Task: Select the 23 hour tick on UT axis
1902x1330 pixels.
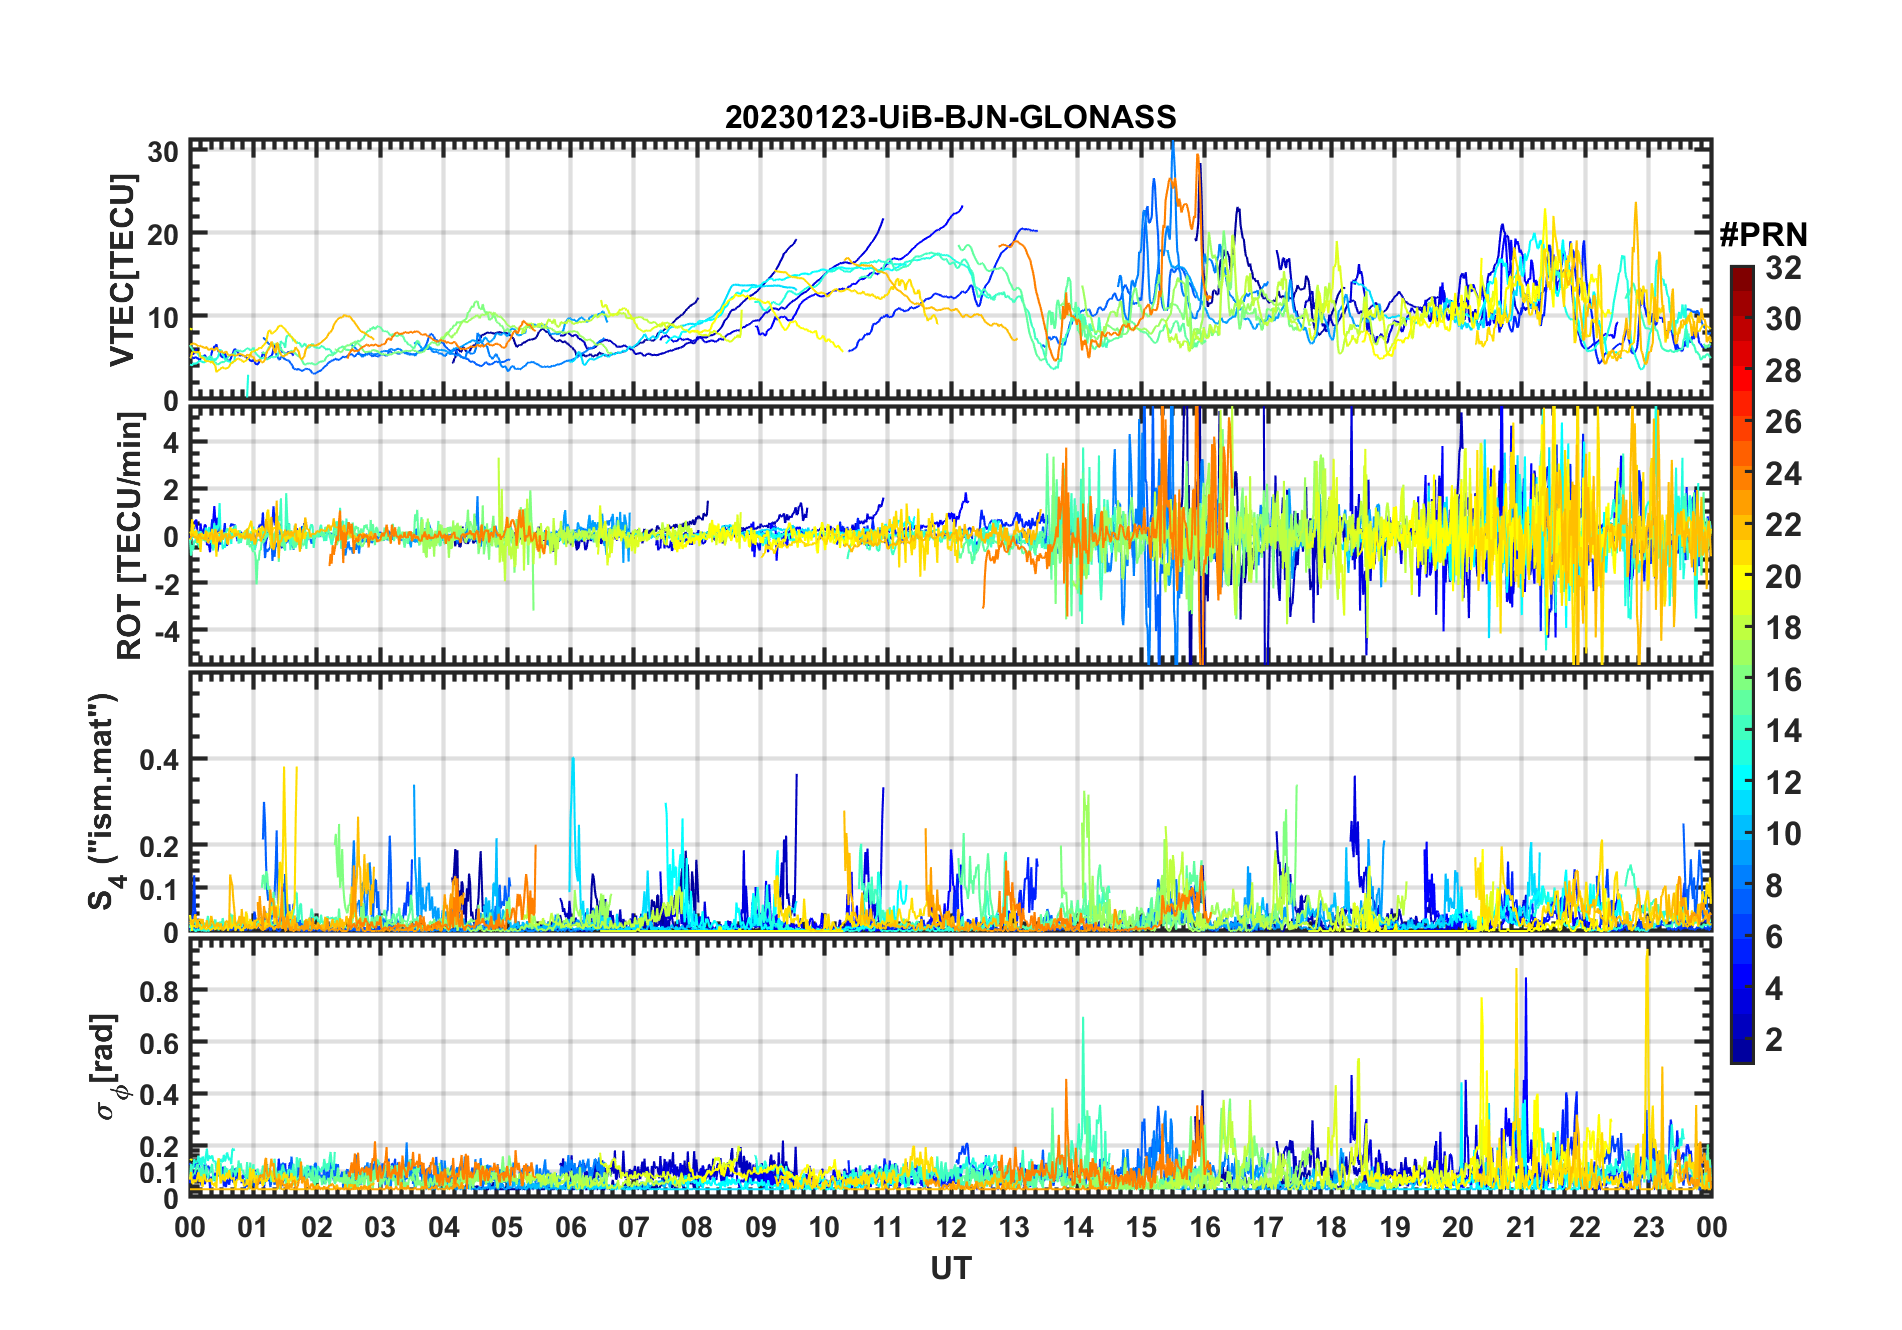Action: [1648, 1227]
